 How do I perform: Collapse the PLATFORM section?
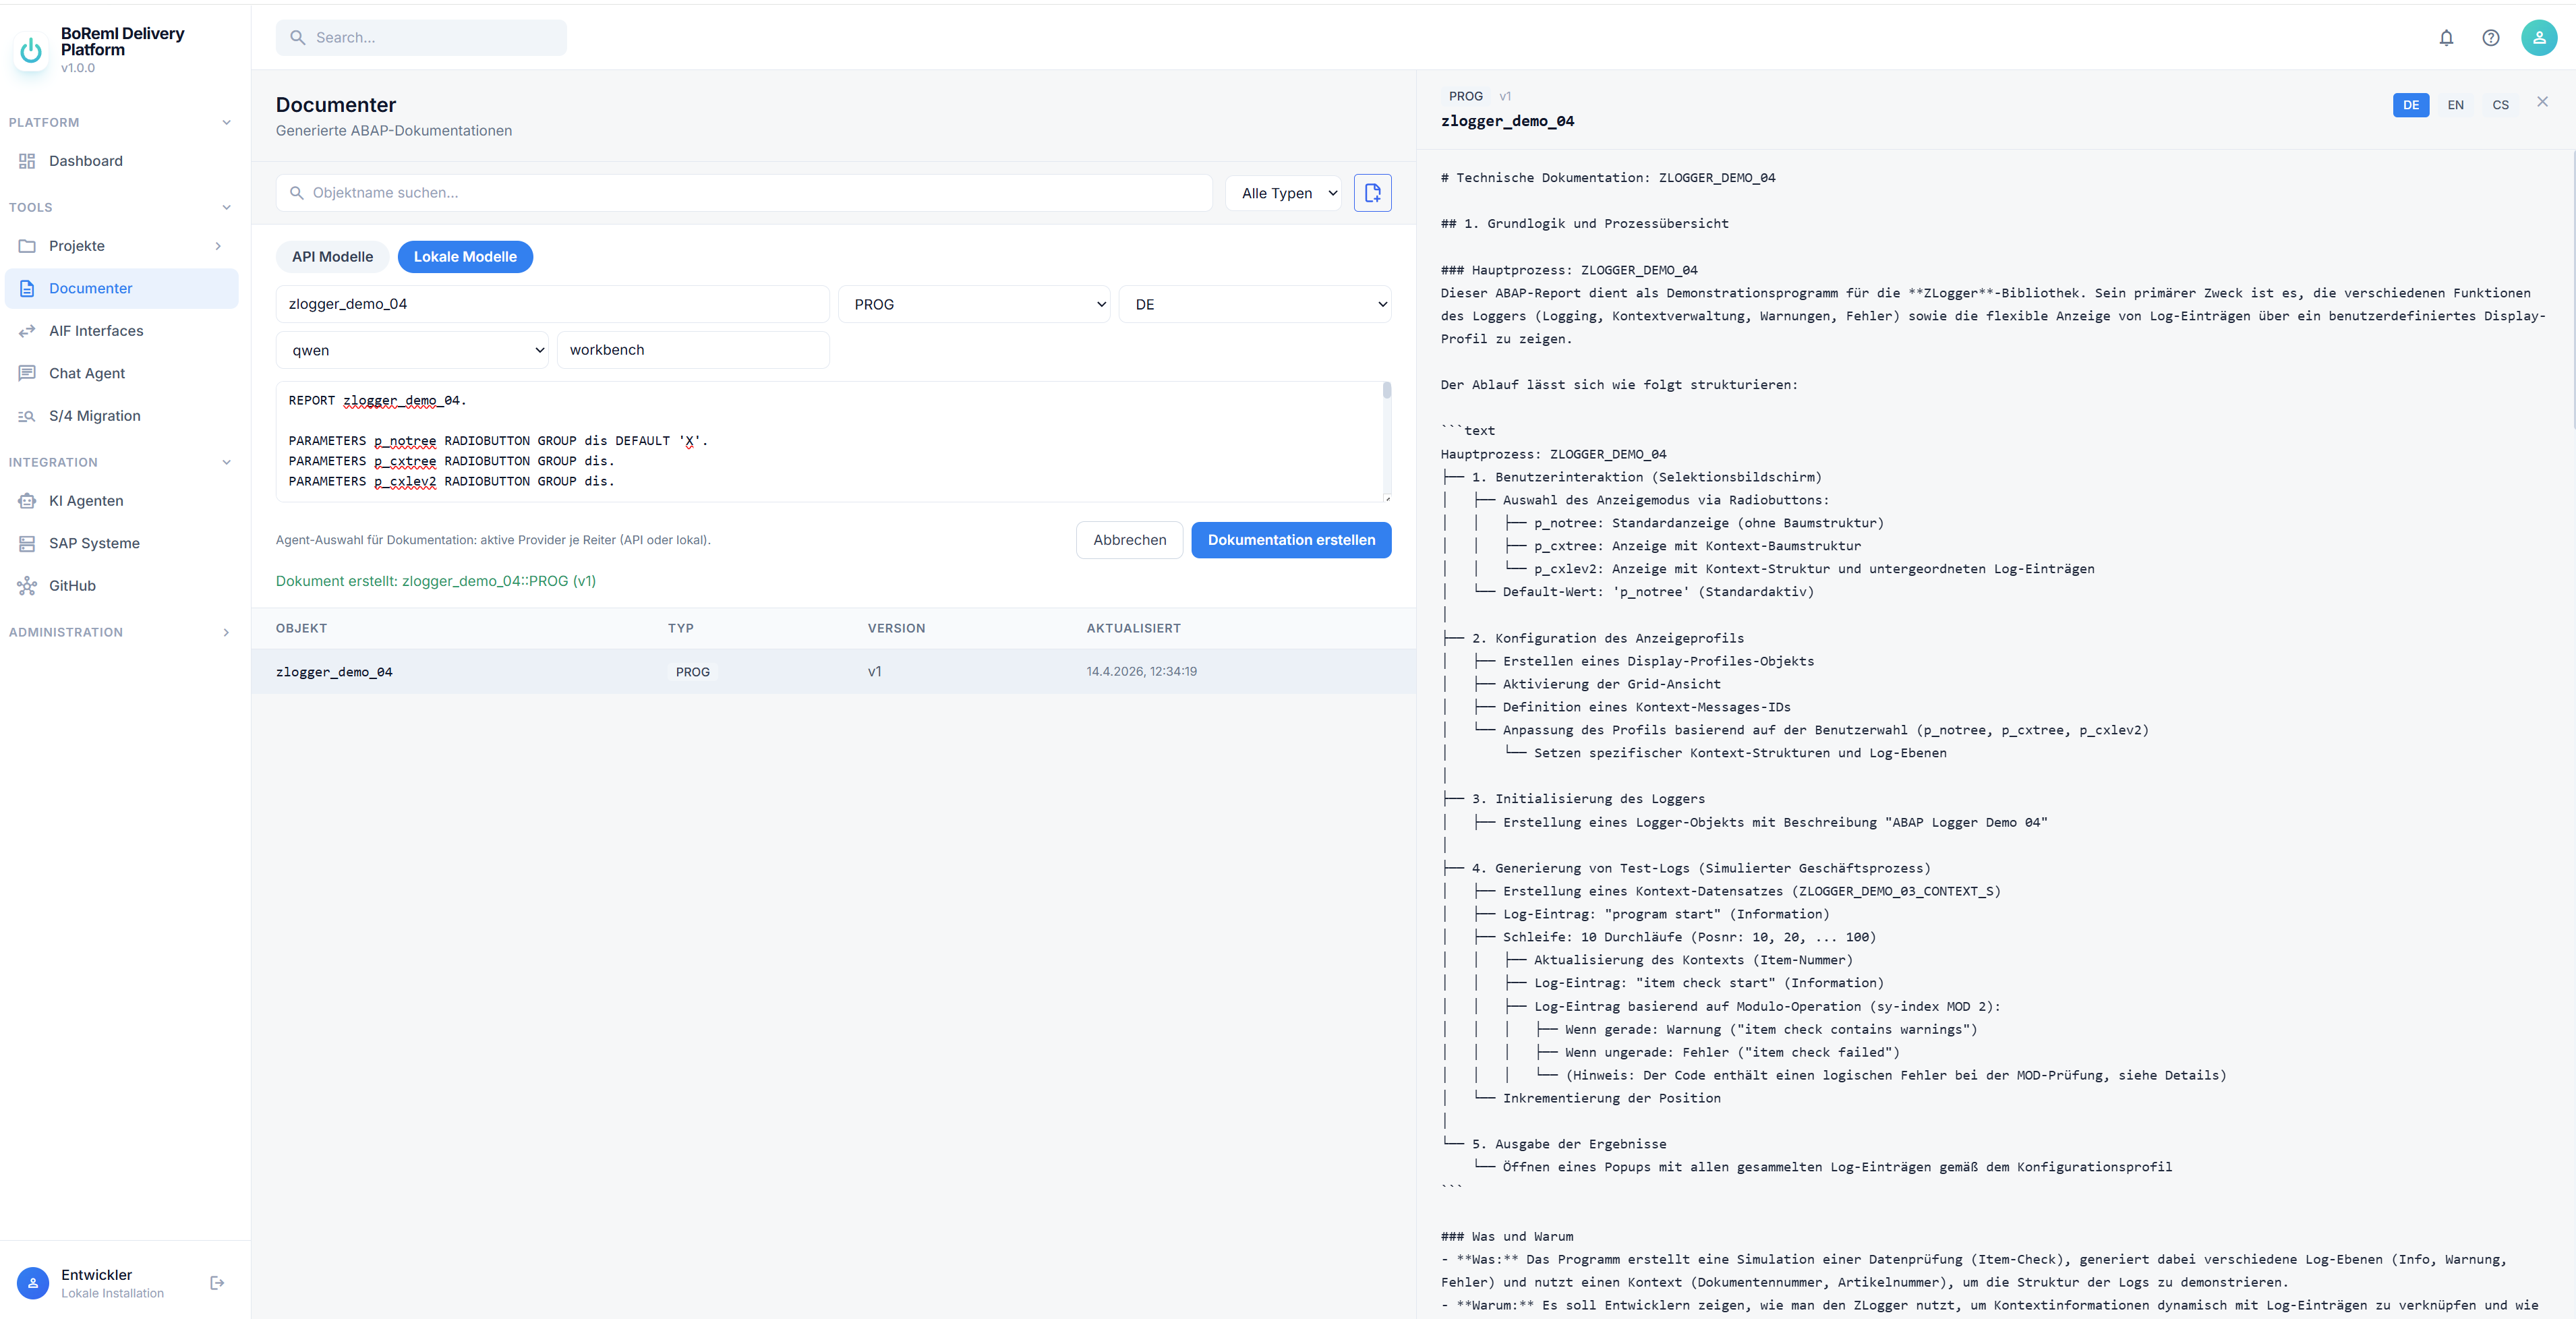click(x=227, y=123)
